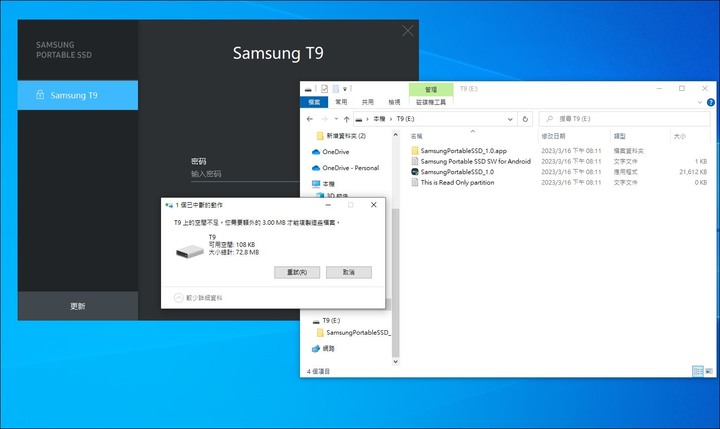This screenshot has width=720, height=429.
Task: Minimize the interrupted action dialog
Action: pos(328,205)
